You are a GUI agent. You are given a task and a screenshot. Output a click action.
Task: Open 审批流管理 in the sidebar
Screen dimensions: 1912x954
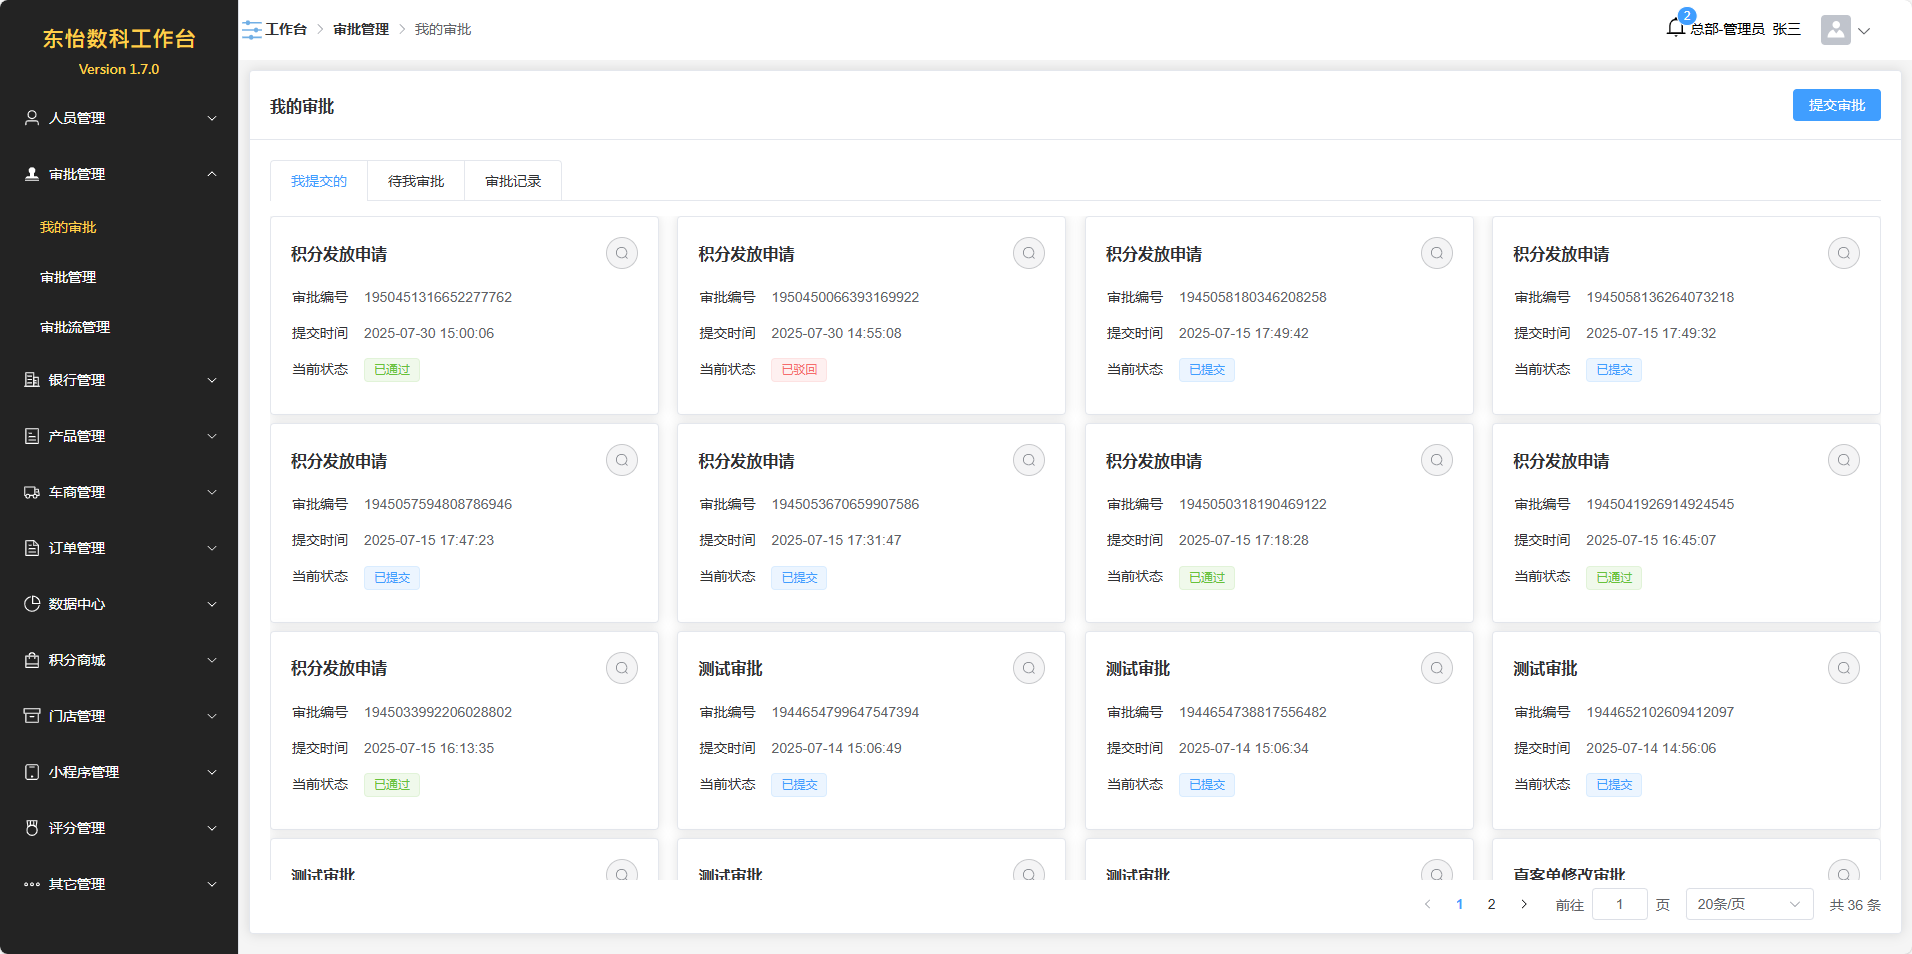pos(75,327)
